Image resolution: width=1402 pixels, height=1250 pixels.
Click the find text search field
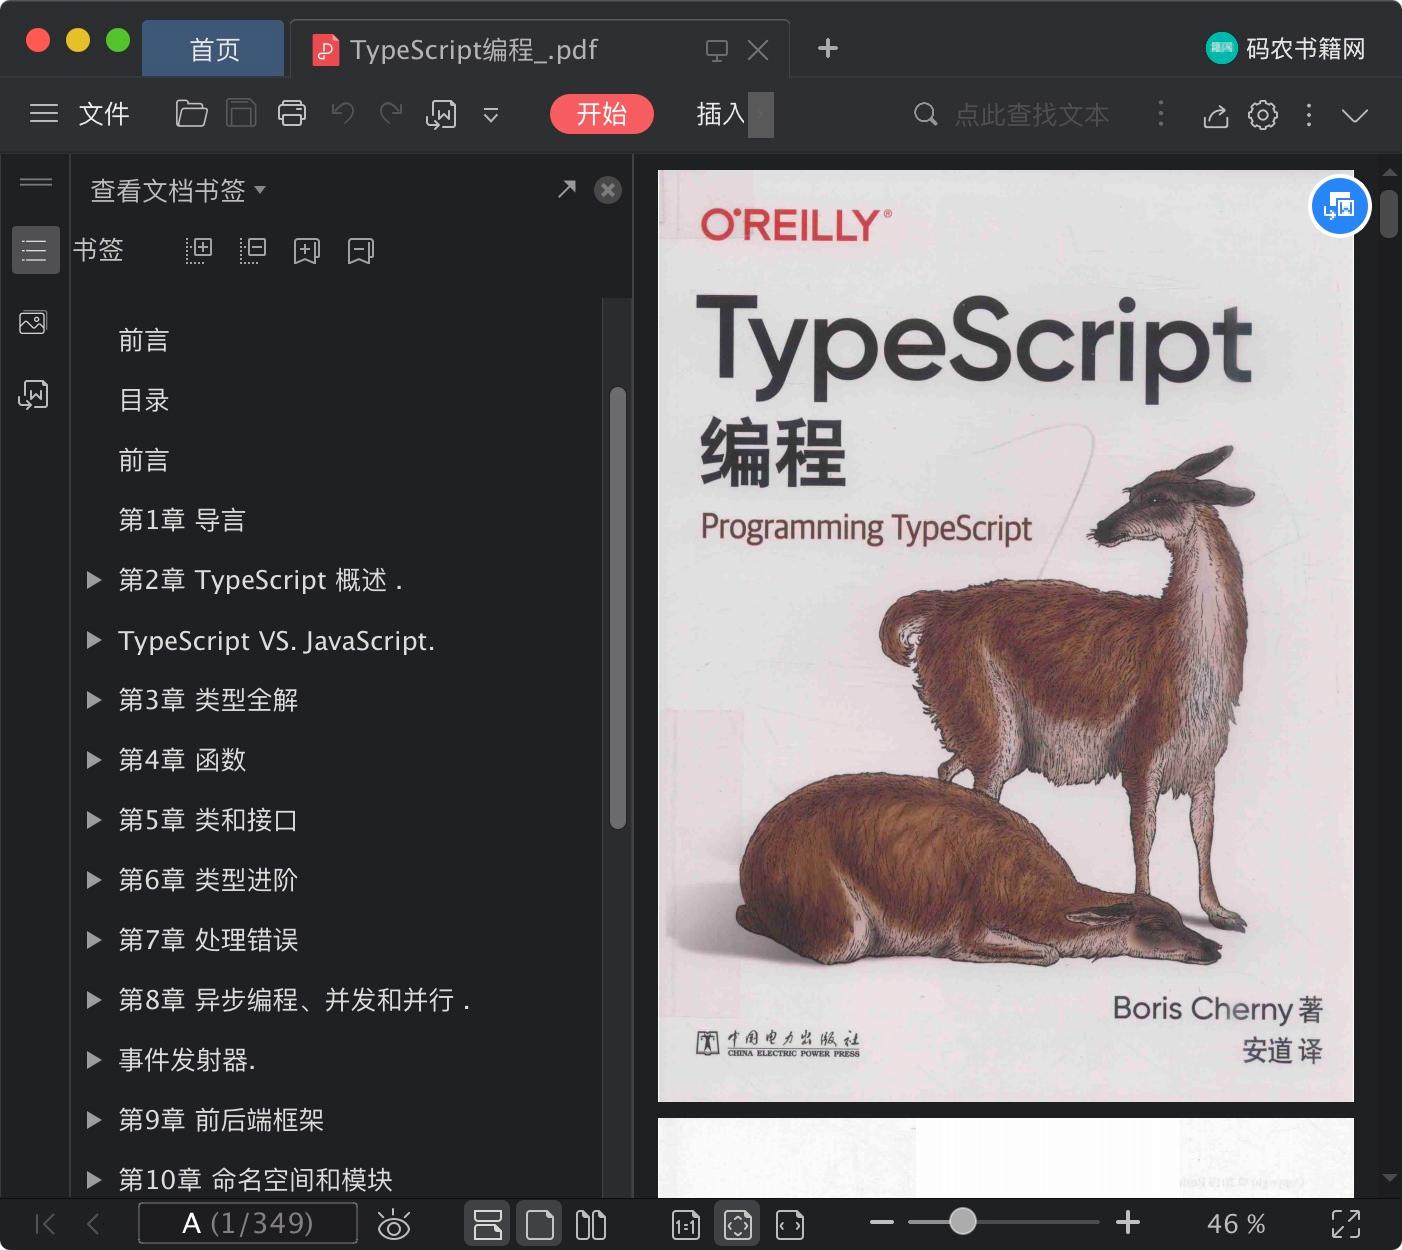[x=1032, y=115]
